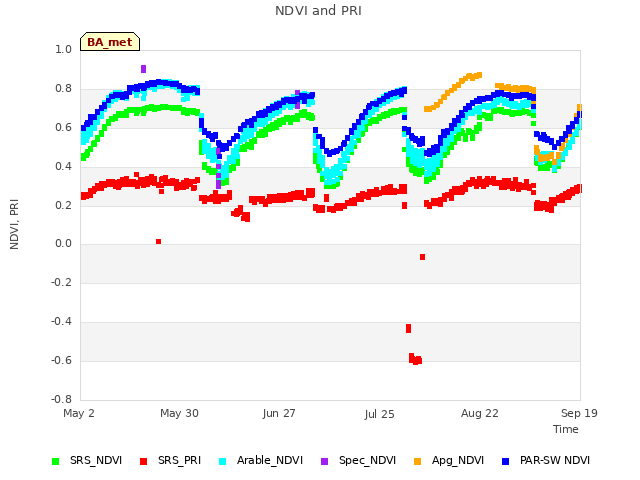The image size is (640, 480).
Task: Click the Arable_NDVI cyan legend swatch
Action: 222,461
